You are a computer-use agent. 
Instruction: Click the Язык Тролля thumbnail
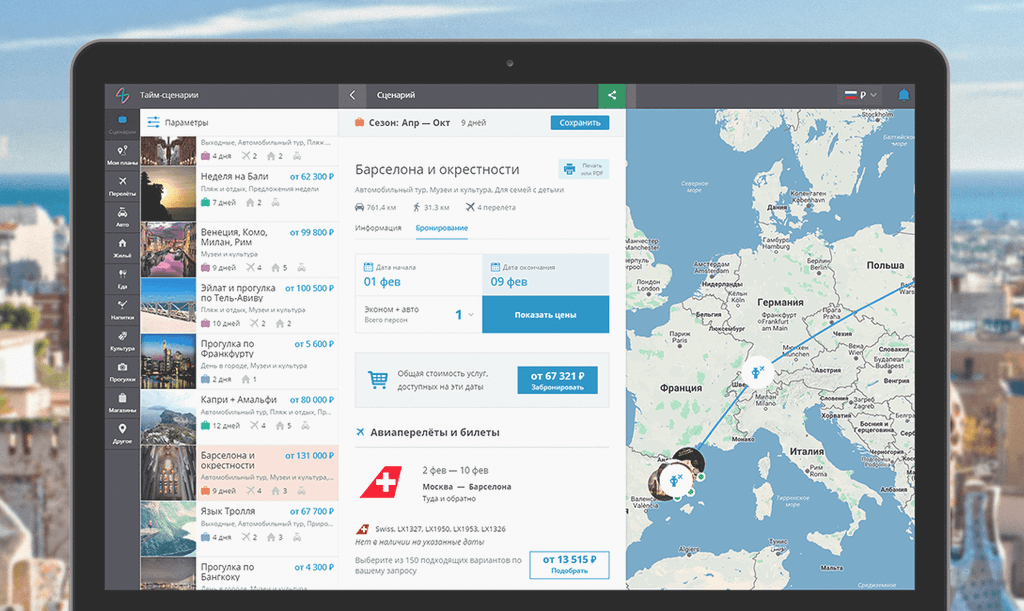pos(168,529)
